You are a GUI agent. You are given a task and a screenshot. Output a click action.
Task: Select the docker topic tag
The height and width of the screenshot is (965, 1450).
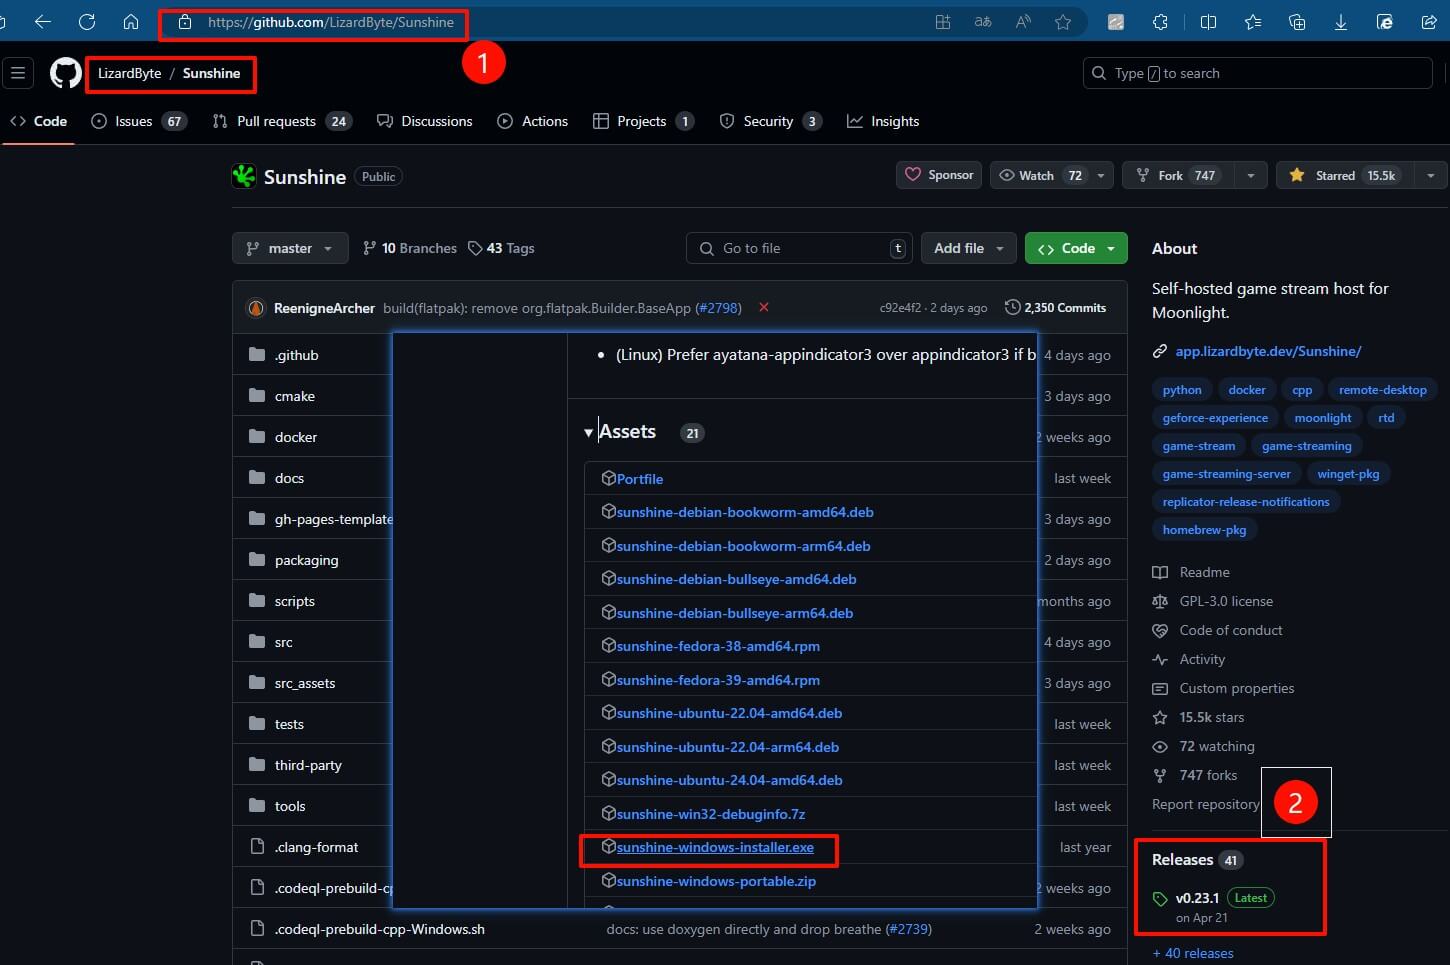click(1247, 390)
